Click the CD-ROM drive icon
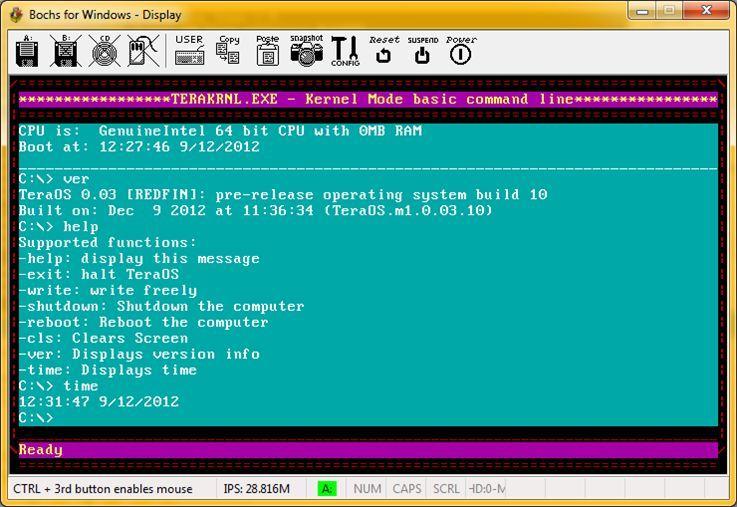This screenshot has width=737, height=507. (x=104, y=51)
